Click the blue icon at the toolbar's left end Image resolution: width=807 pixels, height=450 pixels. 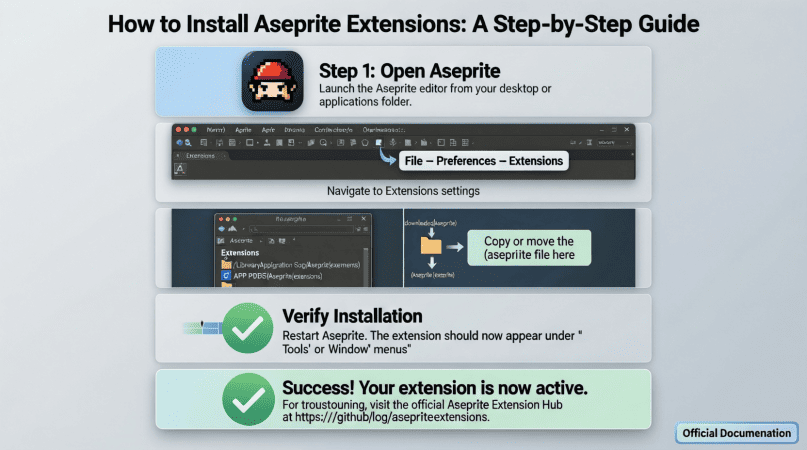(x=179, y=143)
